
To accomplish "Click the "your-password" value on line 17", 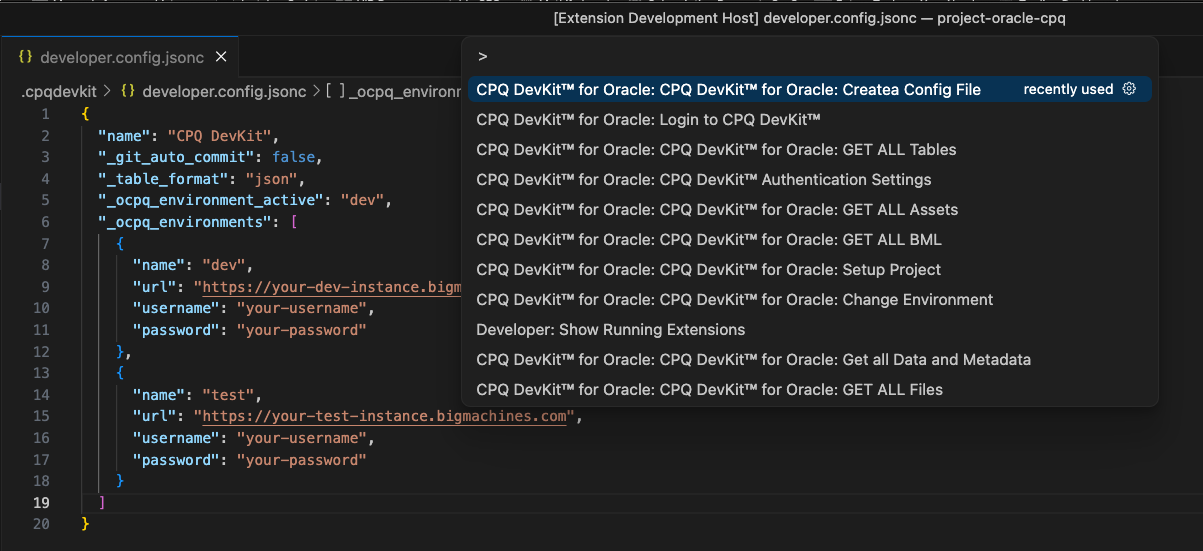I will tap(301, 460).
